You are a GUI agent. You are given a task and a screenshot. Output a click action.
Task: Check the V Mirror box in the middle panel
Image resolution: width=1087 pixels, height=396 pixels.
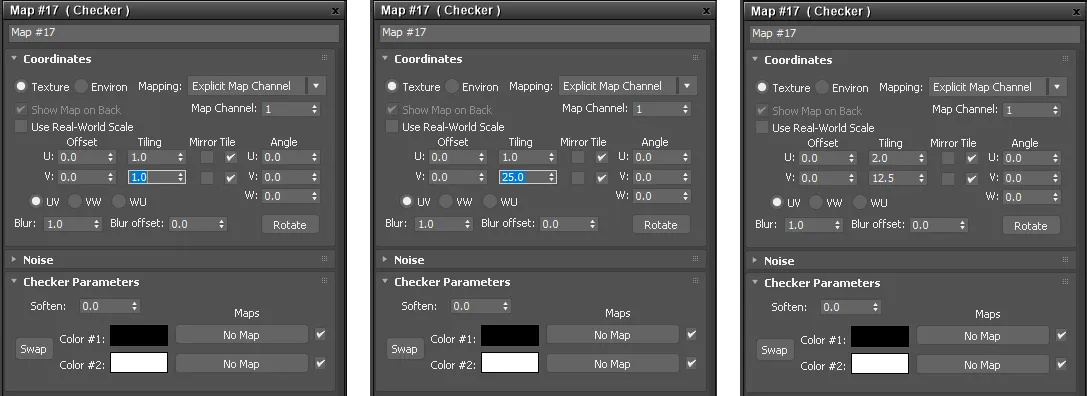pos(577,178)
